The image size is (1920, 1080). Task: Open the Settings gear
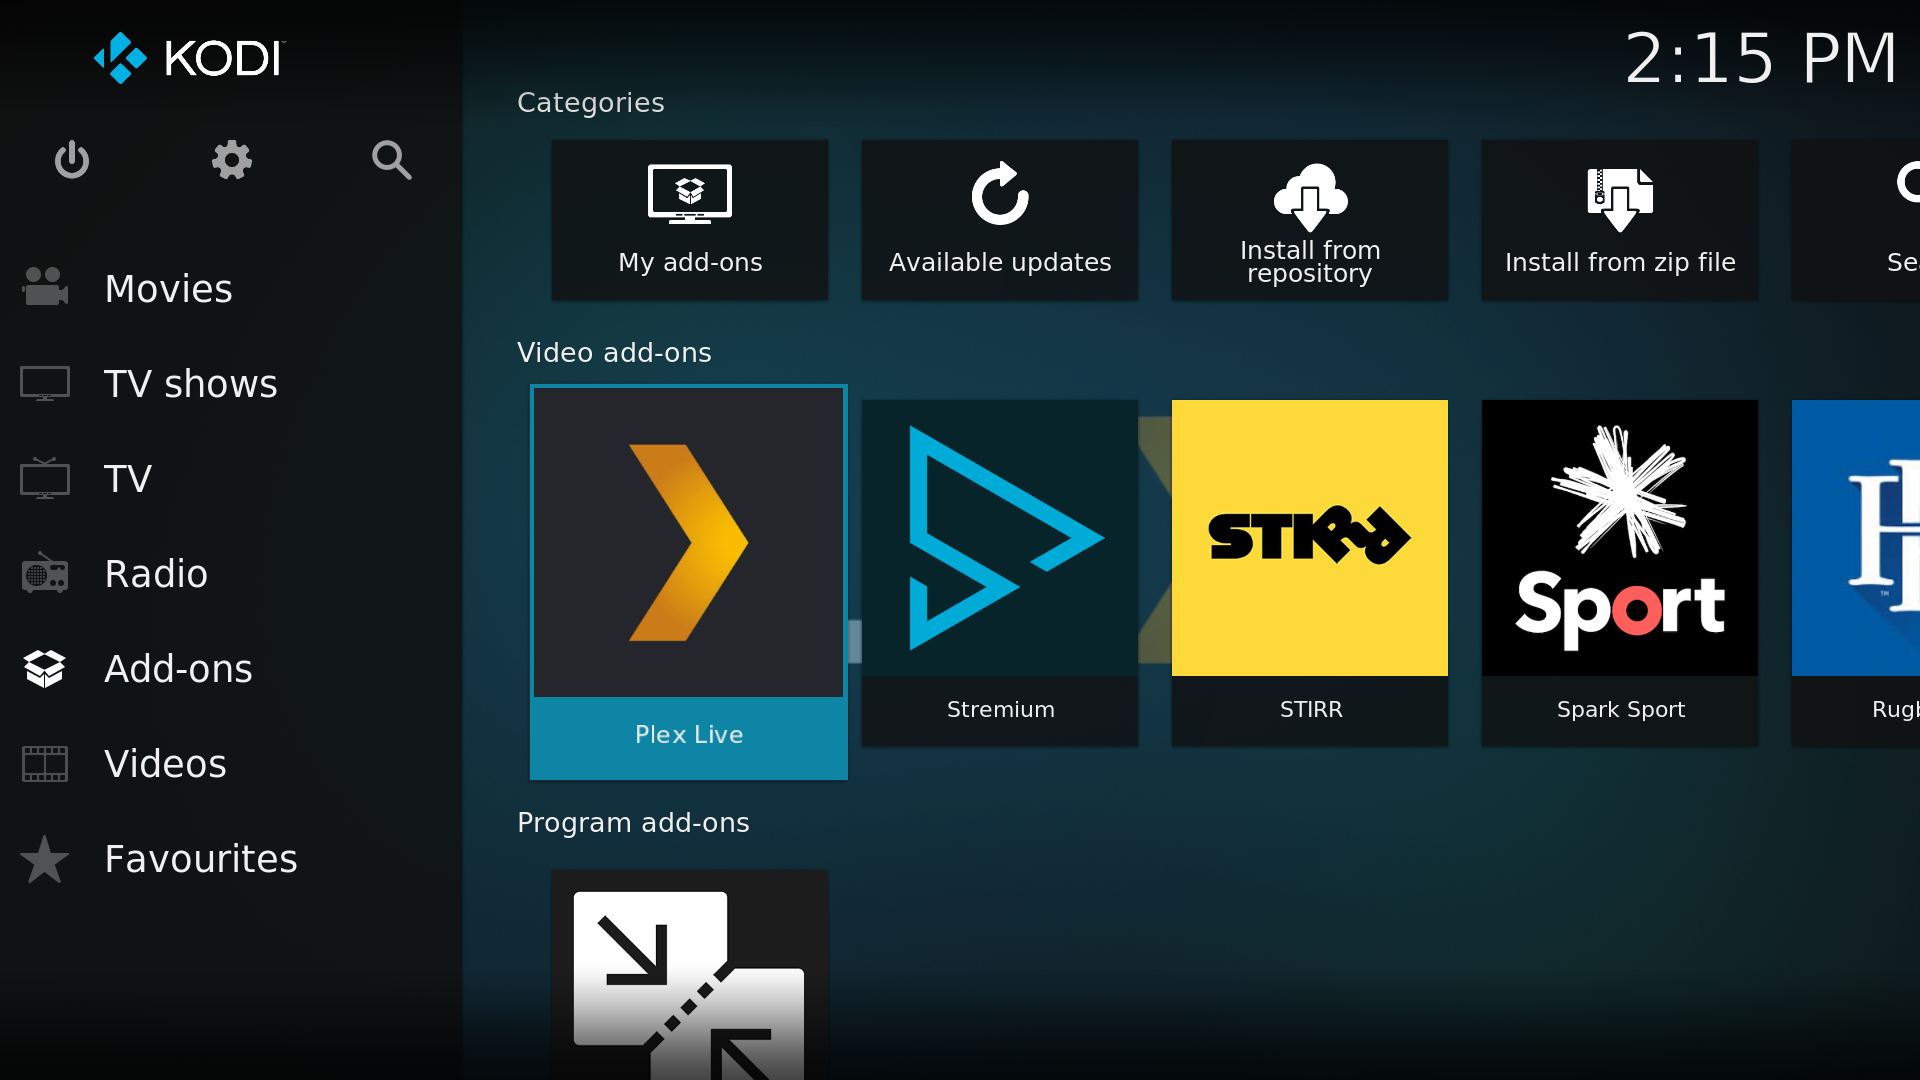231,160
